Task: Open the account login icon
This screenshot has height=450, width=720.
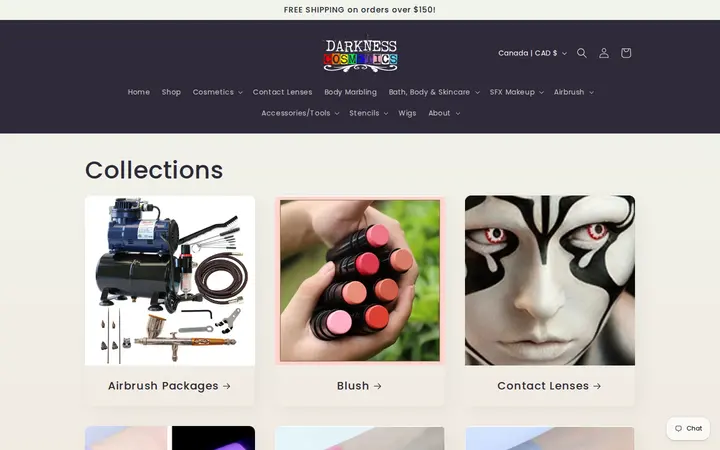Action: 604,53
